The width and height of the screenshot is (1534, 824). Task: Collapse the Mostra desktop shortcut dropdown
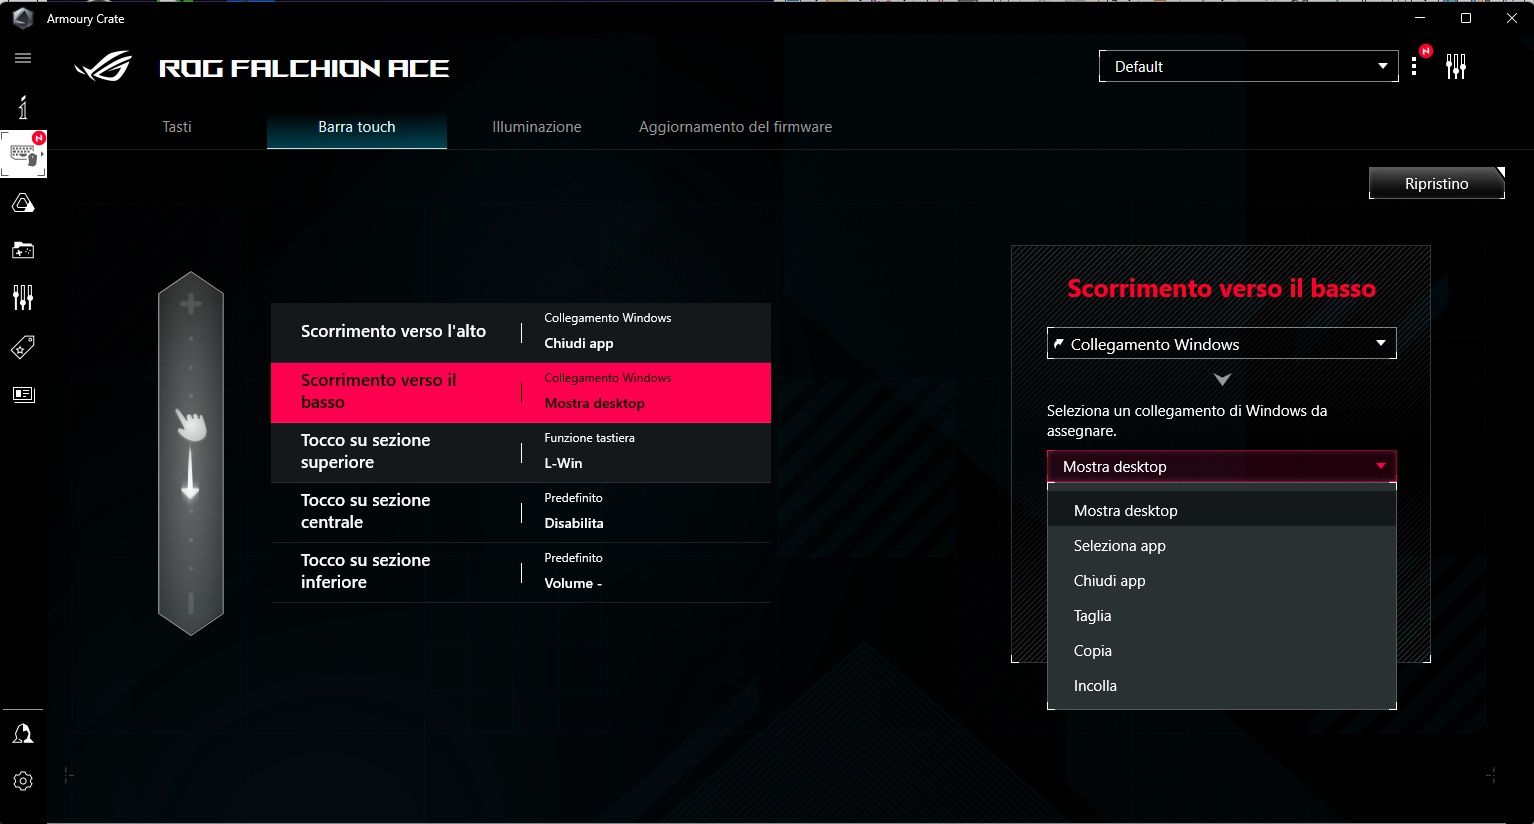[1221, 466]
